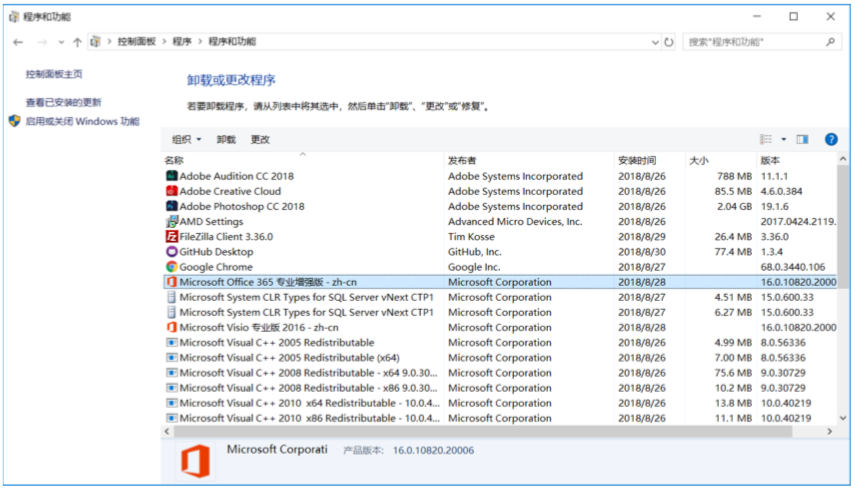The height and width of the screenshot is (490, 855).
Task: Click the Adobe Photoshop CC 2018 icon
Action: tap(171, 206)
